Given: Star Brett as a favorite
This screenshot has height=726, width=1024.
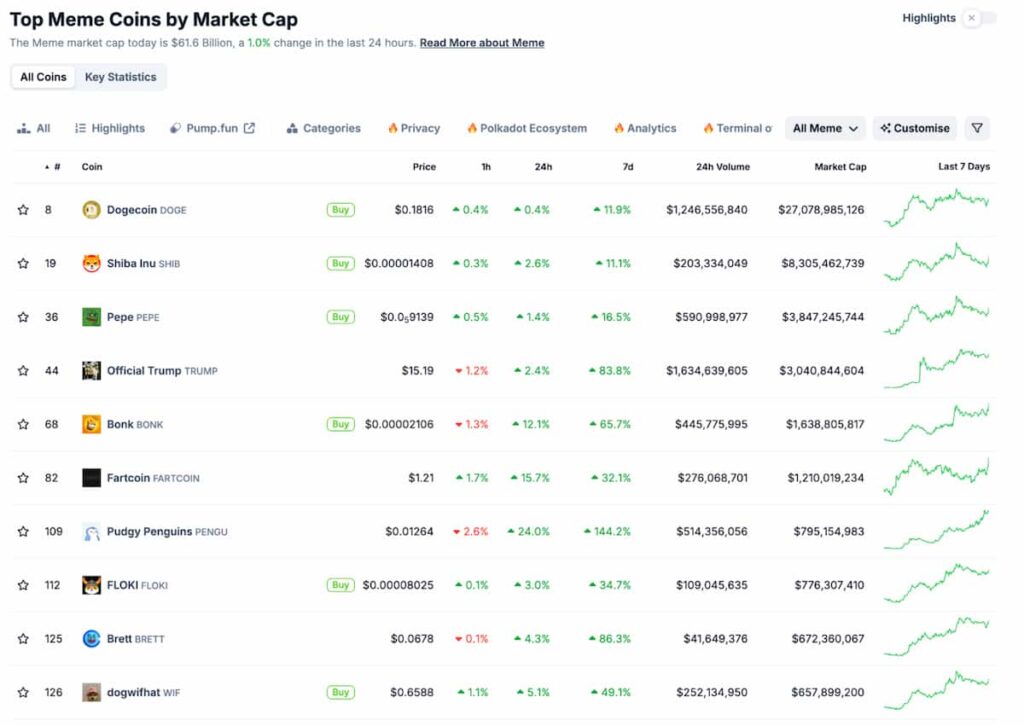Looking at the screenshot, I should point(24,639).
